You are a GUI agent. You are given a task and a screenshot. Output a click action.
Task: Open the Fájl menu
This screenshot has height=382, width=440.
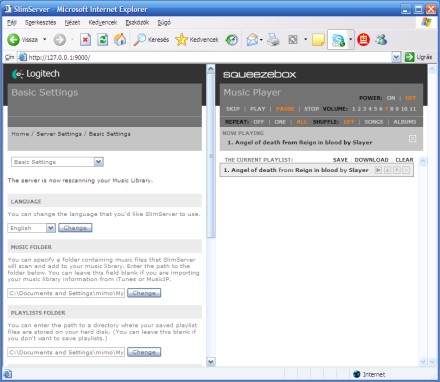pyautogui.click(x=12, y=23)
